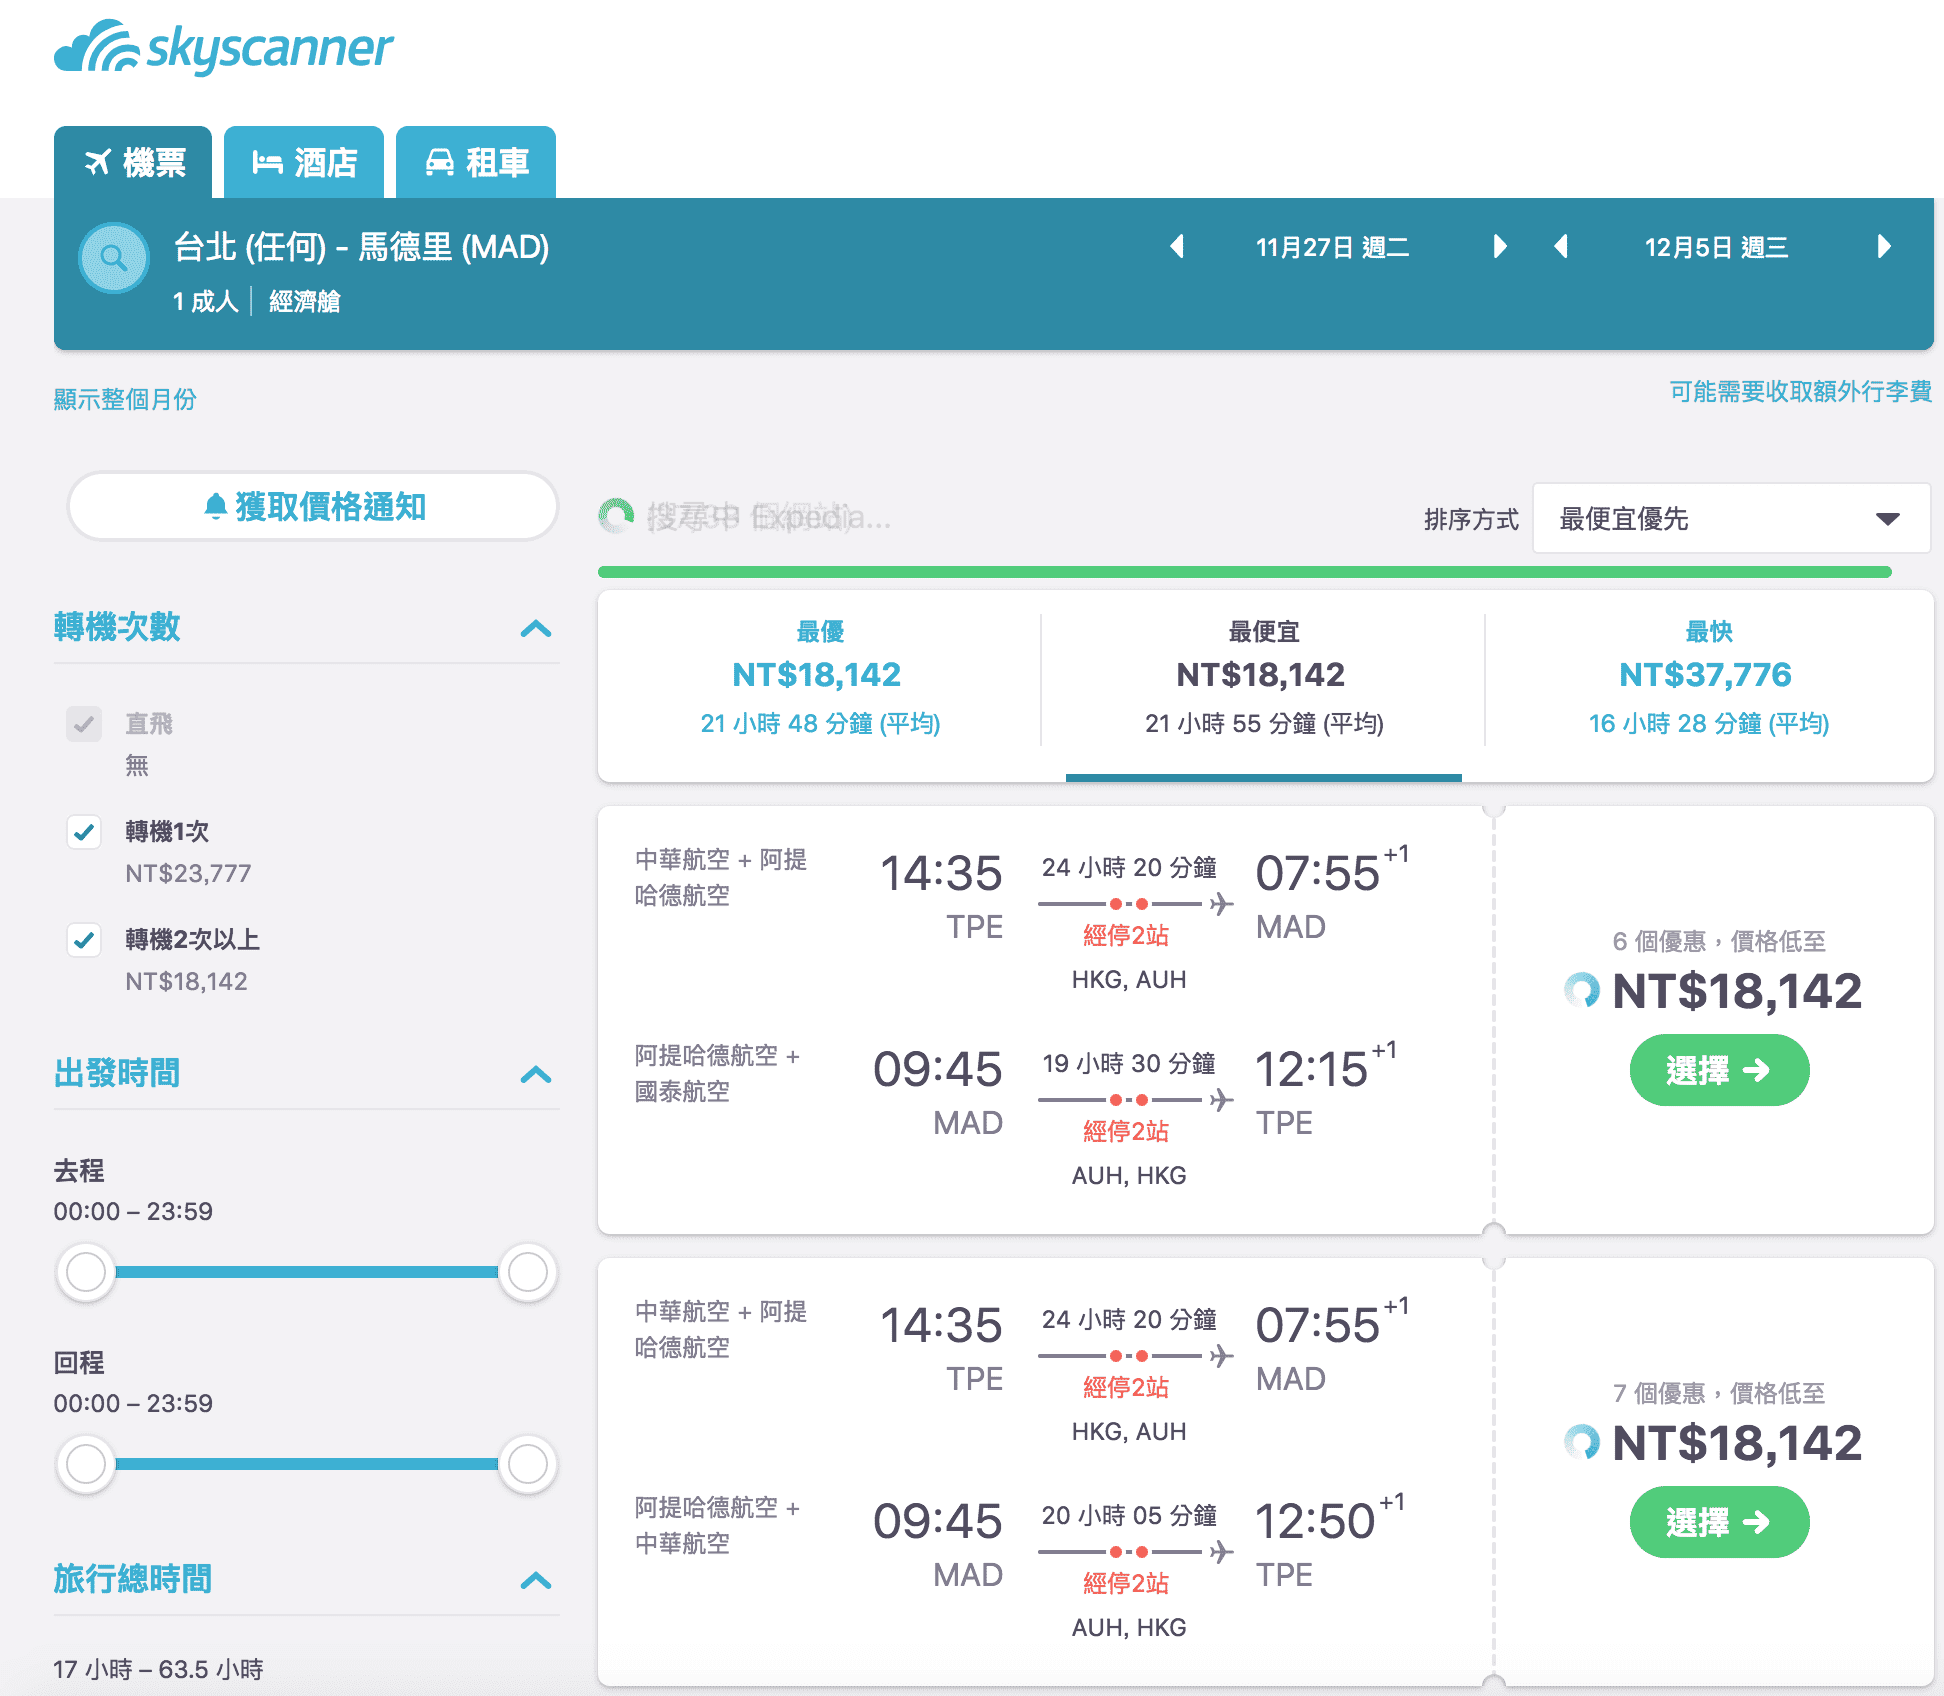1944x1696 pixels.
Task: Click 回程 slider left handle
Action: 86,1464
